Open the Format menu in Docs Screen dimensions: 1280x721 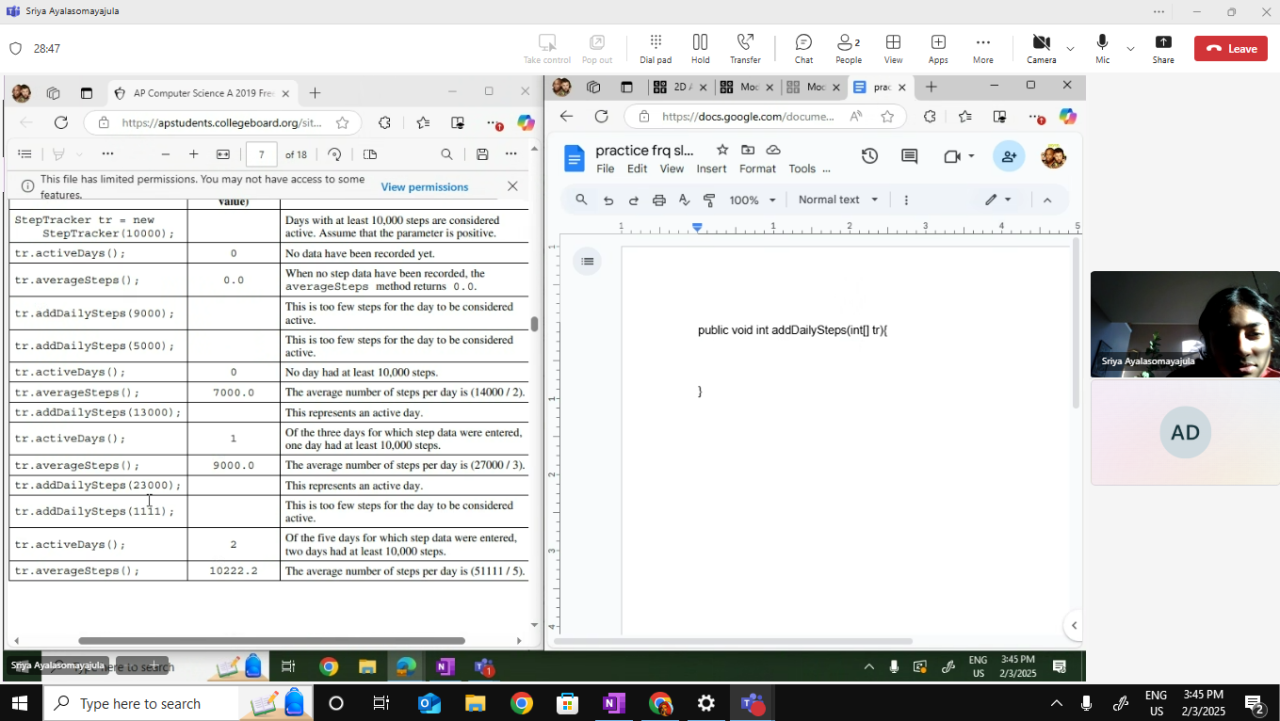tap(757, 169)
